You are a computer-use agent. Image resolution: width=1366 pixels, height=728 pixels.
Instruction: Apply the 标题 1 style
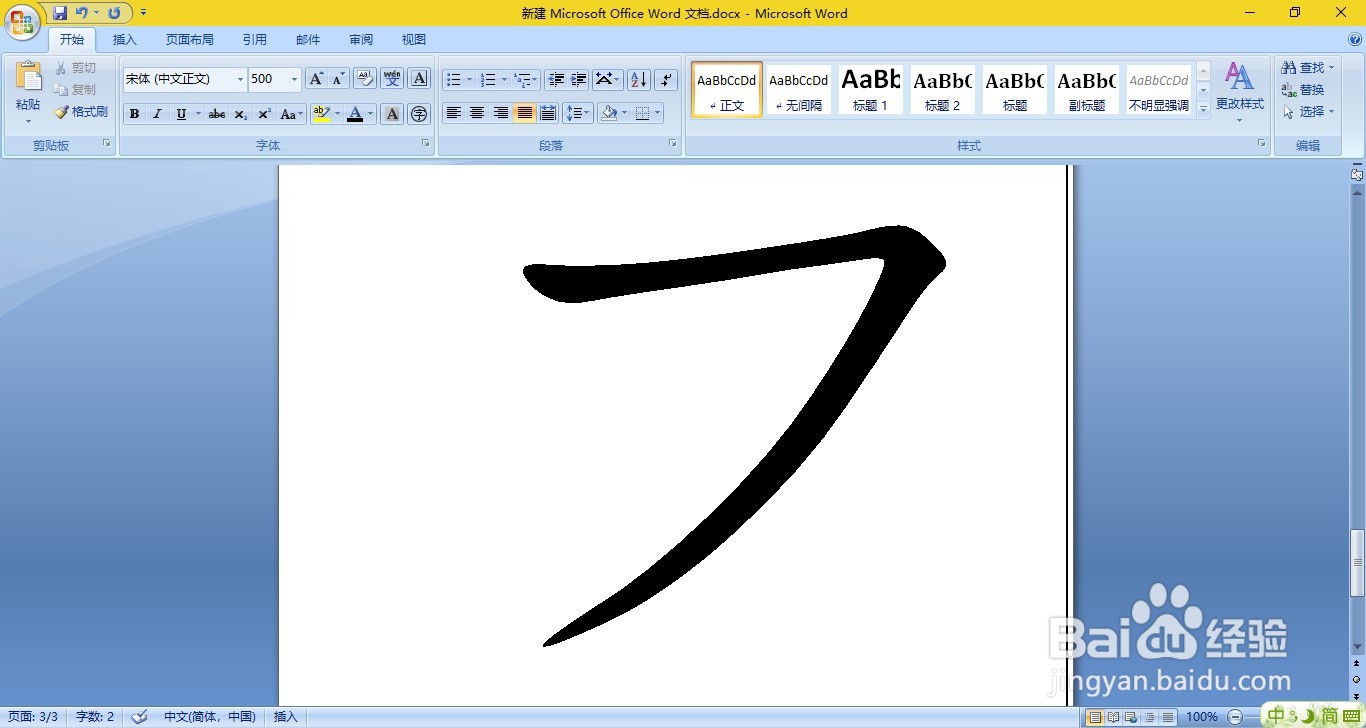click(871, 89)
